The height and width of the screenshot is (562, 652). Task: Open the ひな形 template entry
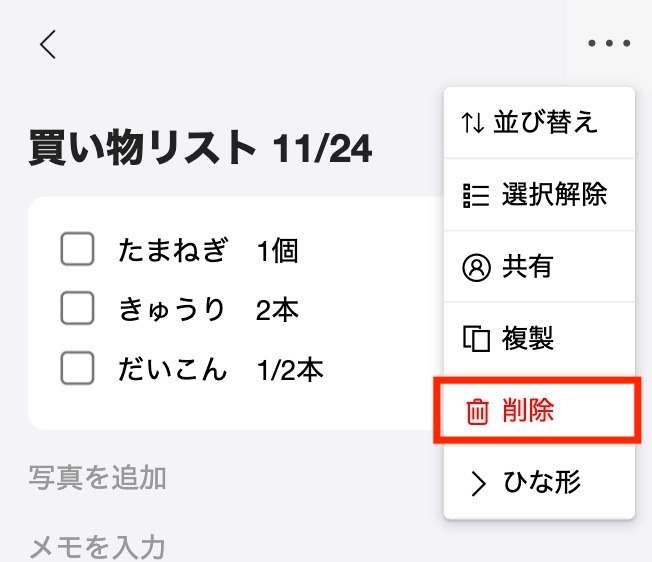coord(539,483)
